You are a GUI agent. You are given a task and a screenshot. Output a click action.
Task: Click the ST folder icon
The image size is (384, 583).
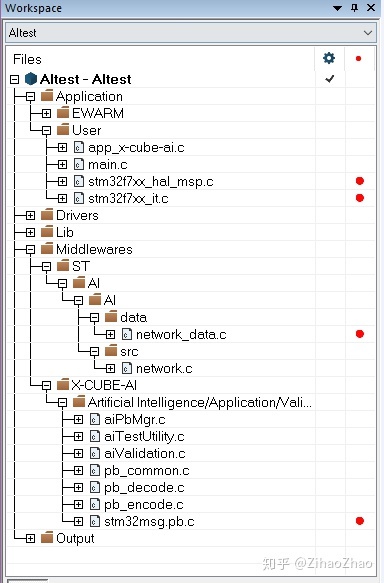63,266
